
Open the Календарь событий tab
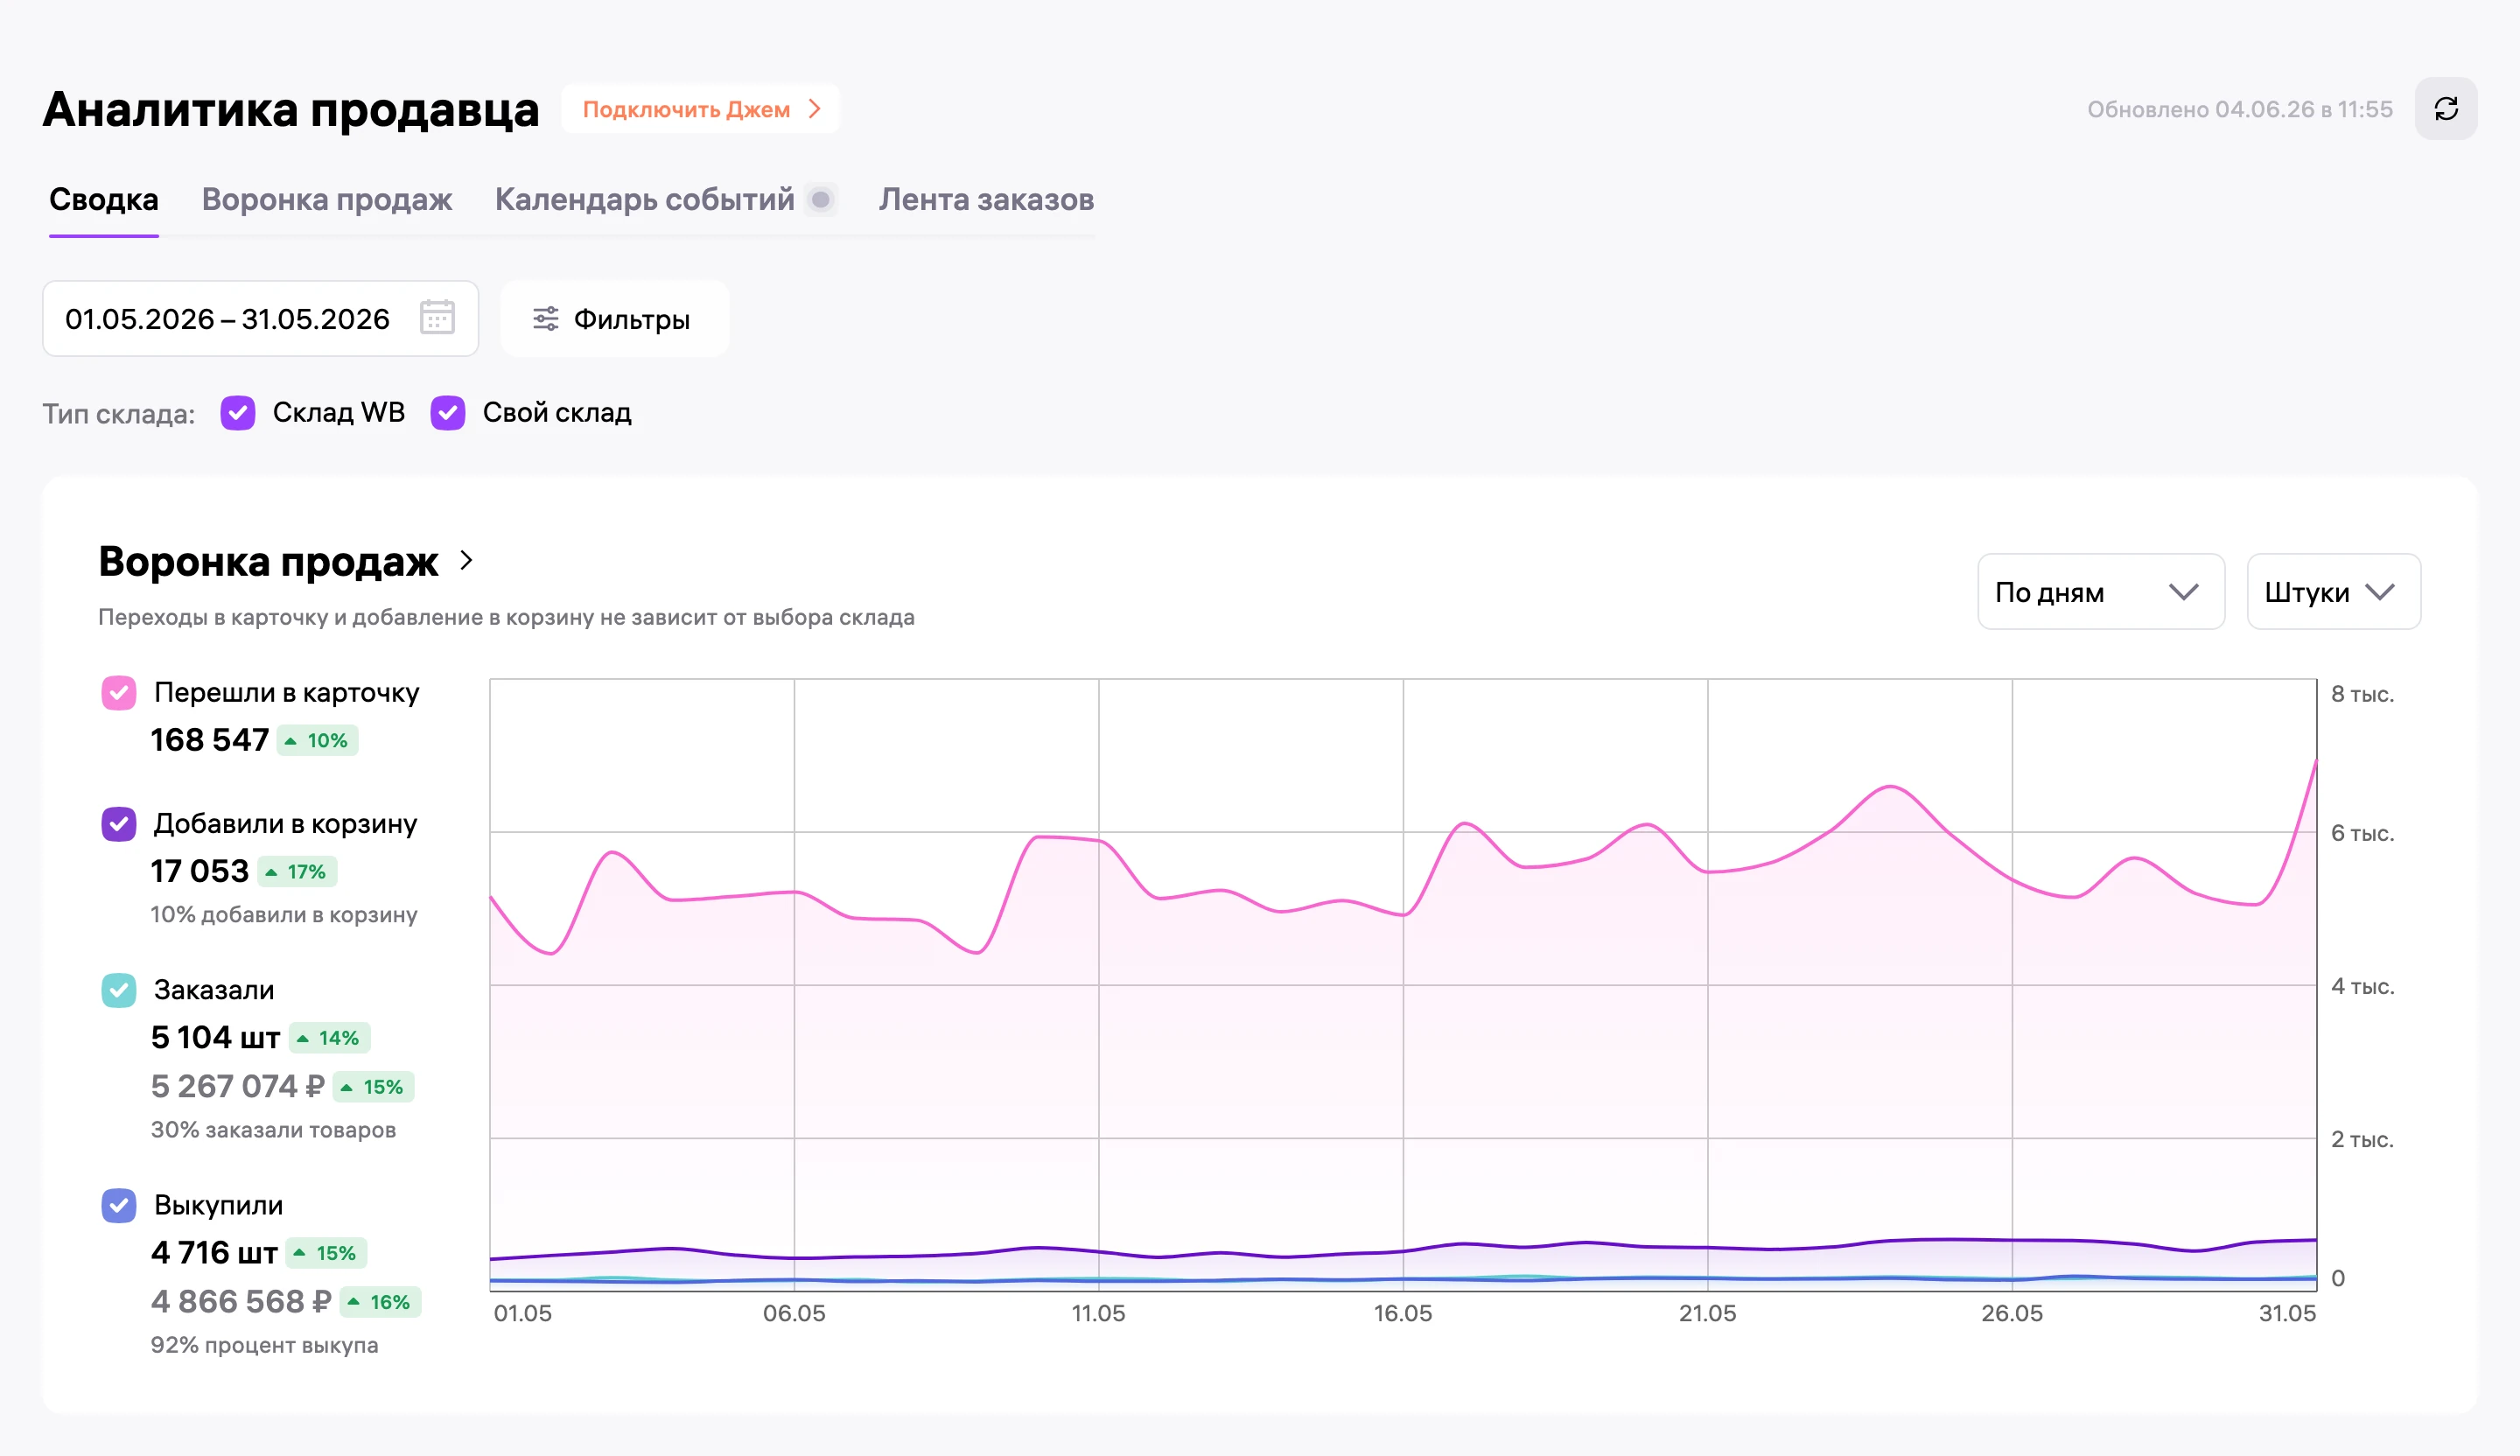pos(645,199)
